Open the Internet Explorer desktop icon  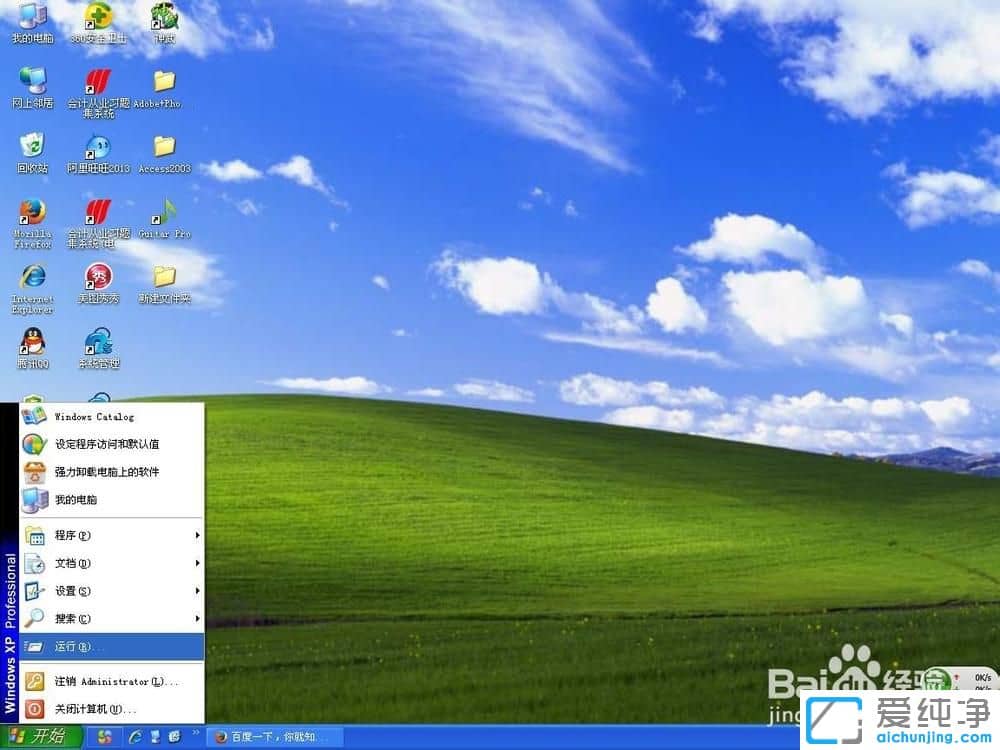(x=32, y=278)
